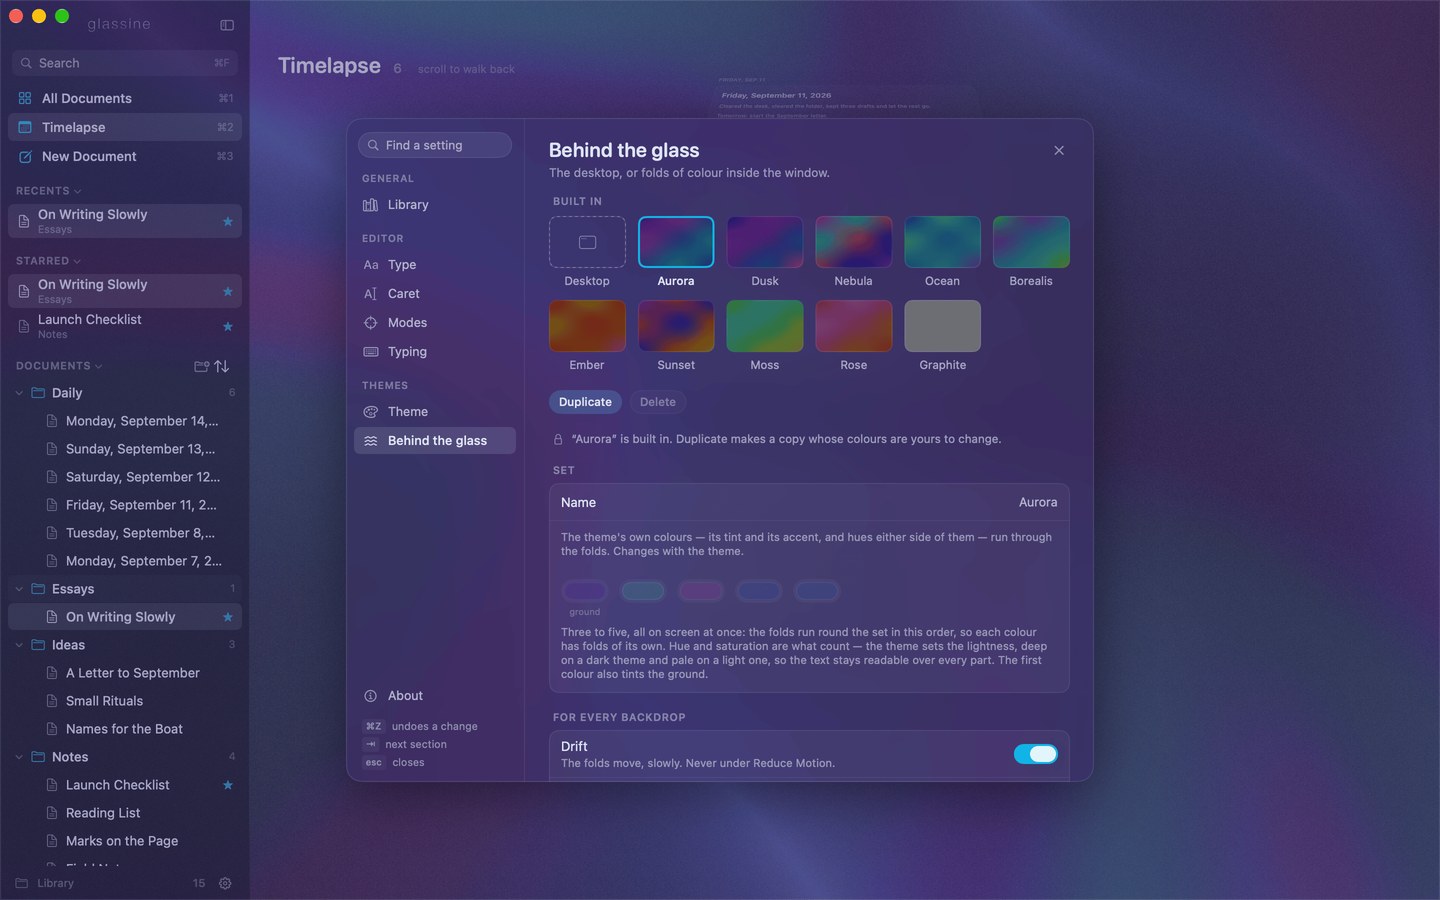Click the sidebar Search field
Image resolution: width=1440 pixels, height=900 pixels.
[125, 63]
